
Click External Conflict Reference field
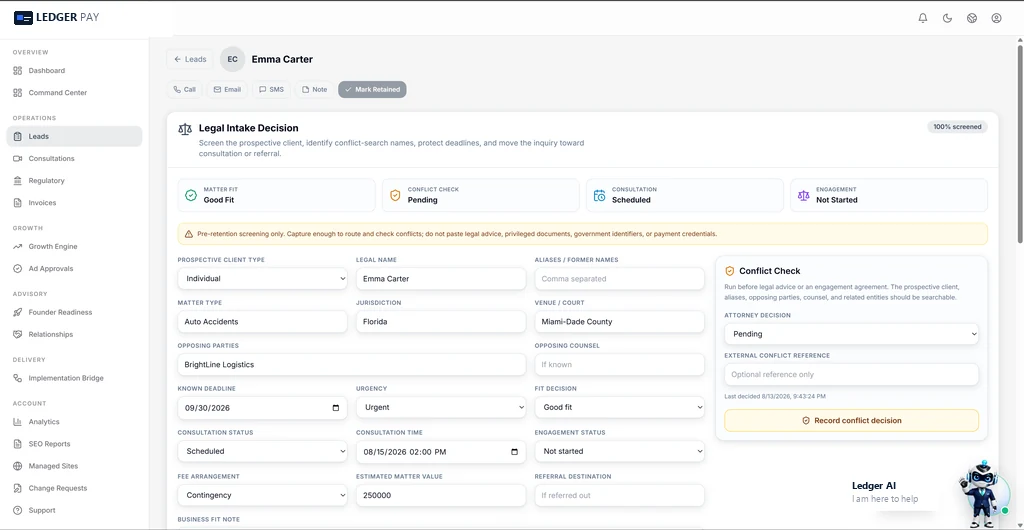(x=852, y=375)
